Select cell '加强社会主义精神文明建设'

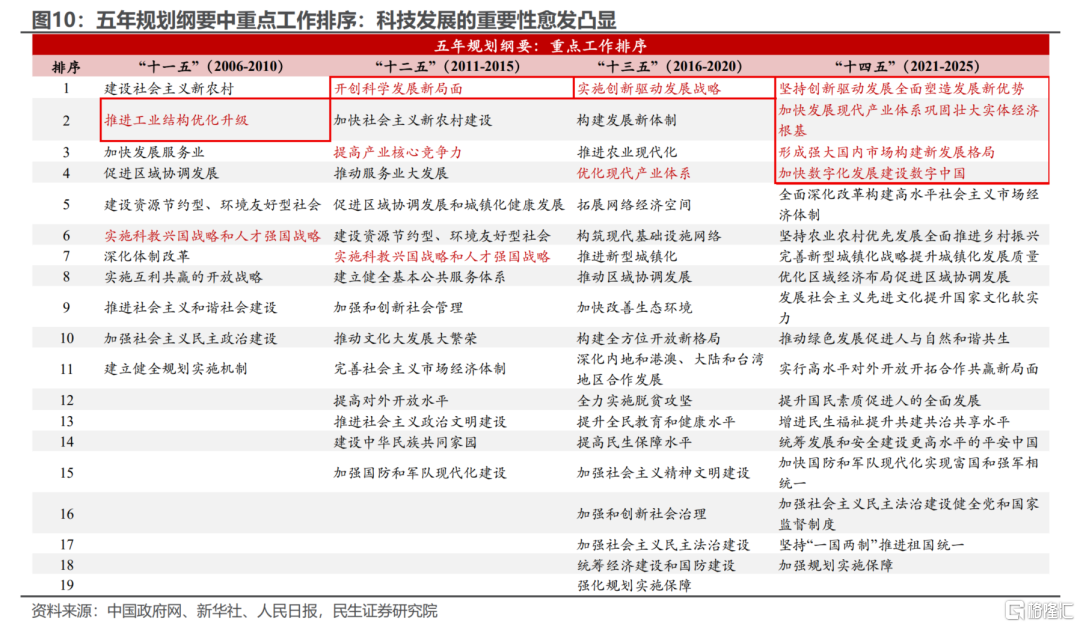663,473
